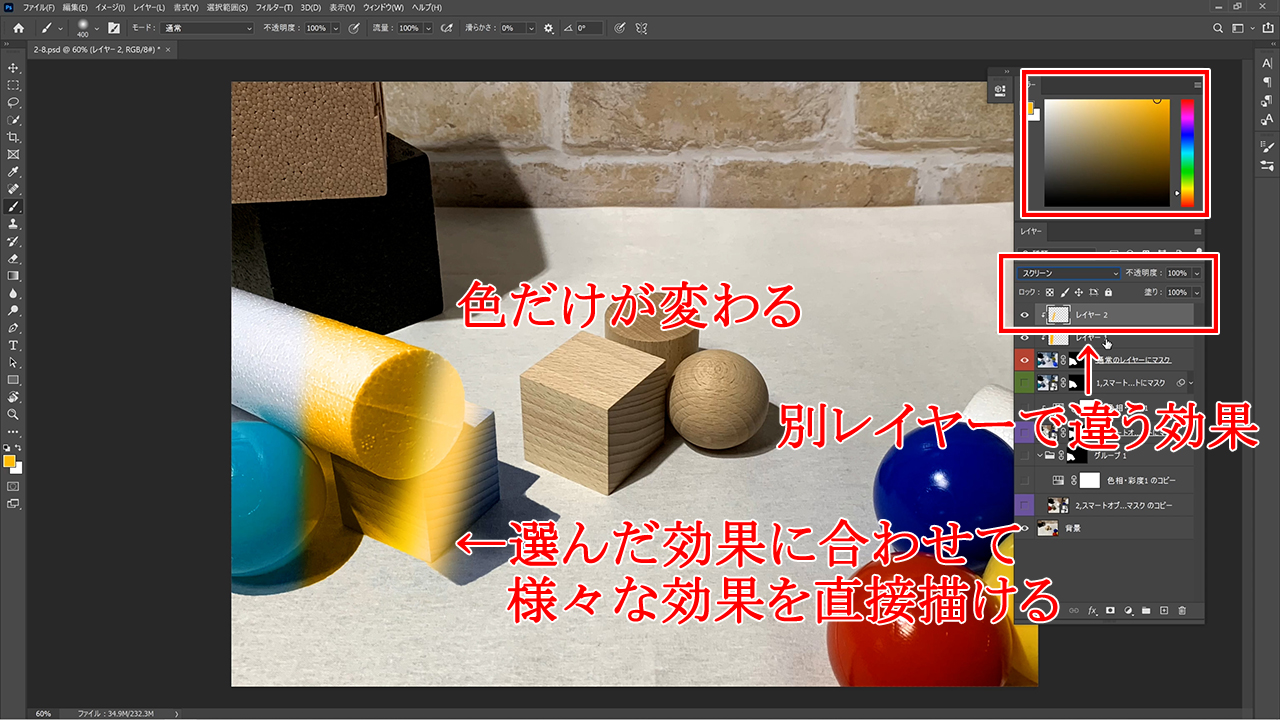
Task: Enable lock transparent pixels for レイヤー 2
Action: click(x=1049, y=292)
